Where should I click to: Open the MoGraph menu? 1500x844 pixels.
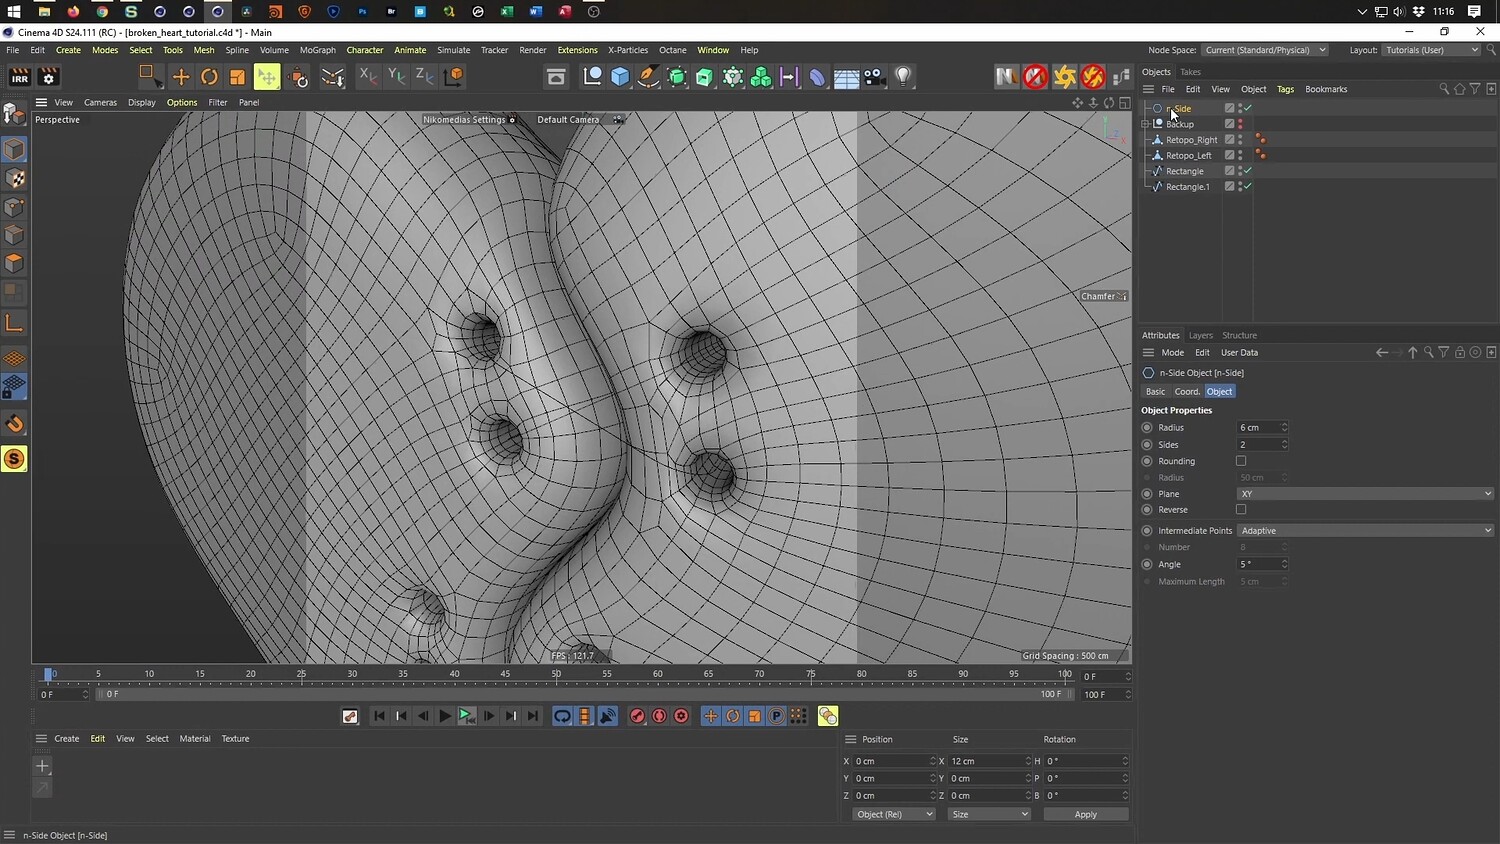(x=317, y=50)
